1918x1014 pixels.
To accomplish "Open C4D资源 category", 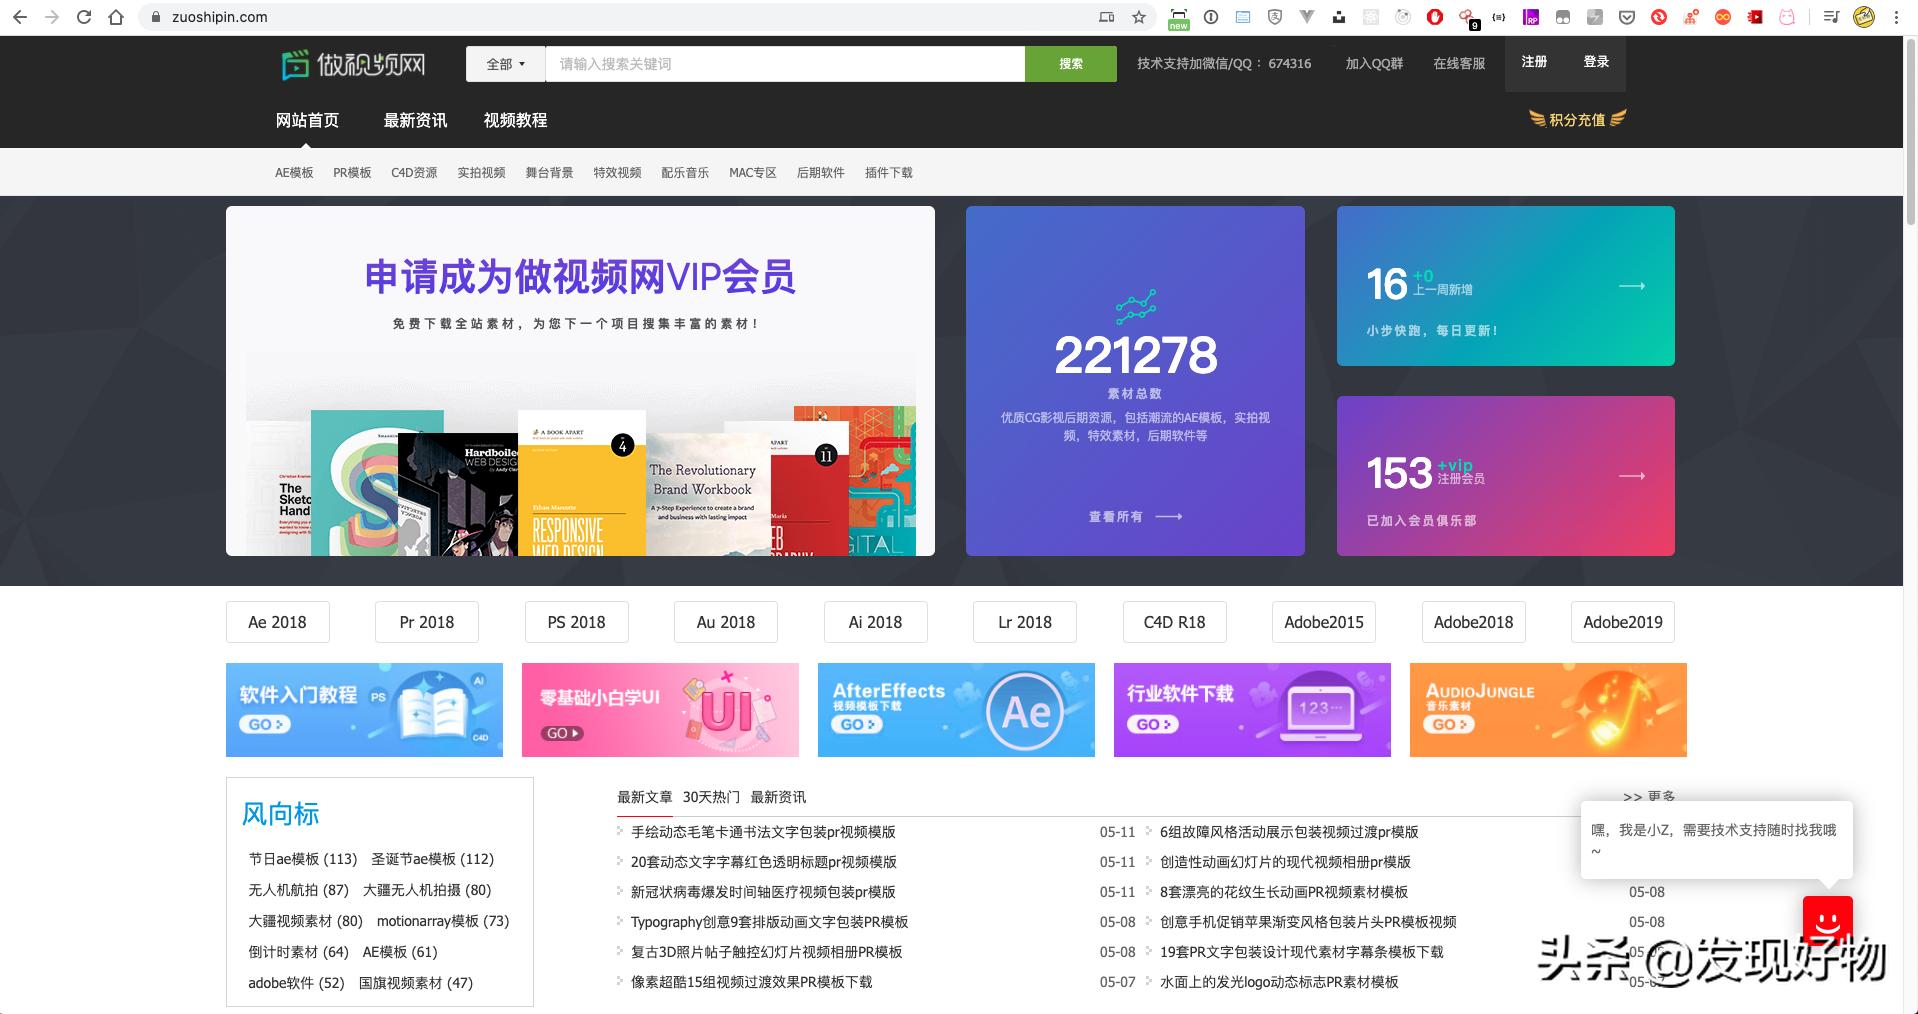I will [x=414, y=173].
